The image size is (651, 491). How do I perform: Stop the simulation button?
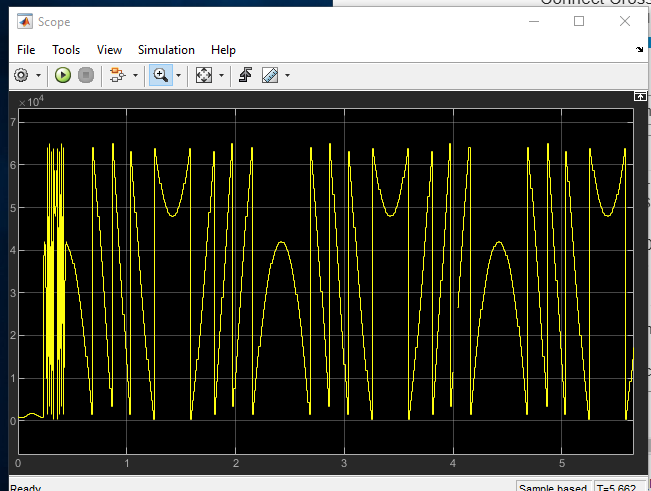tap(86, 75)
